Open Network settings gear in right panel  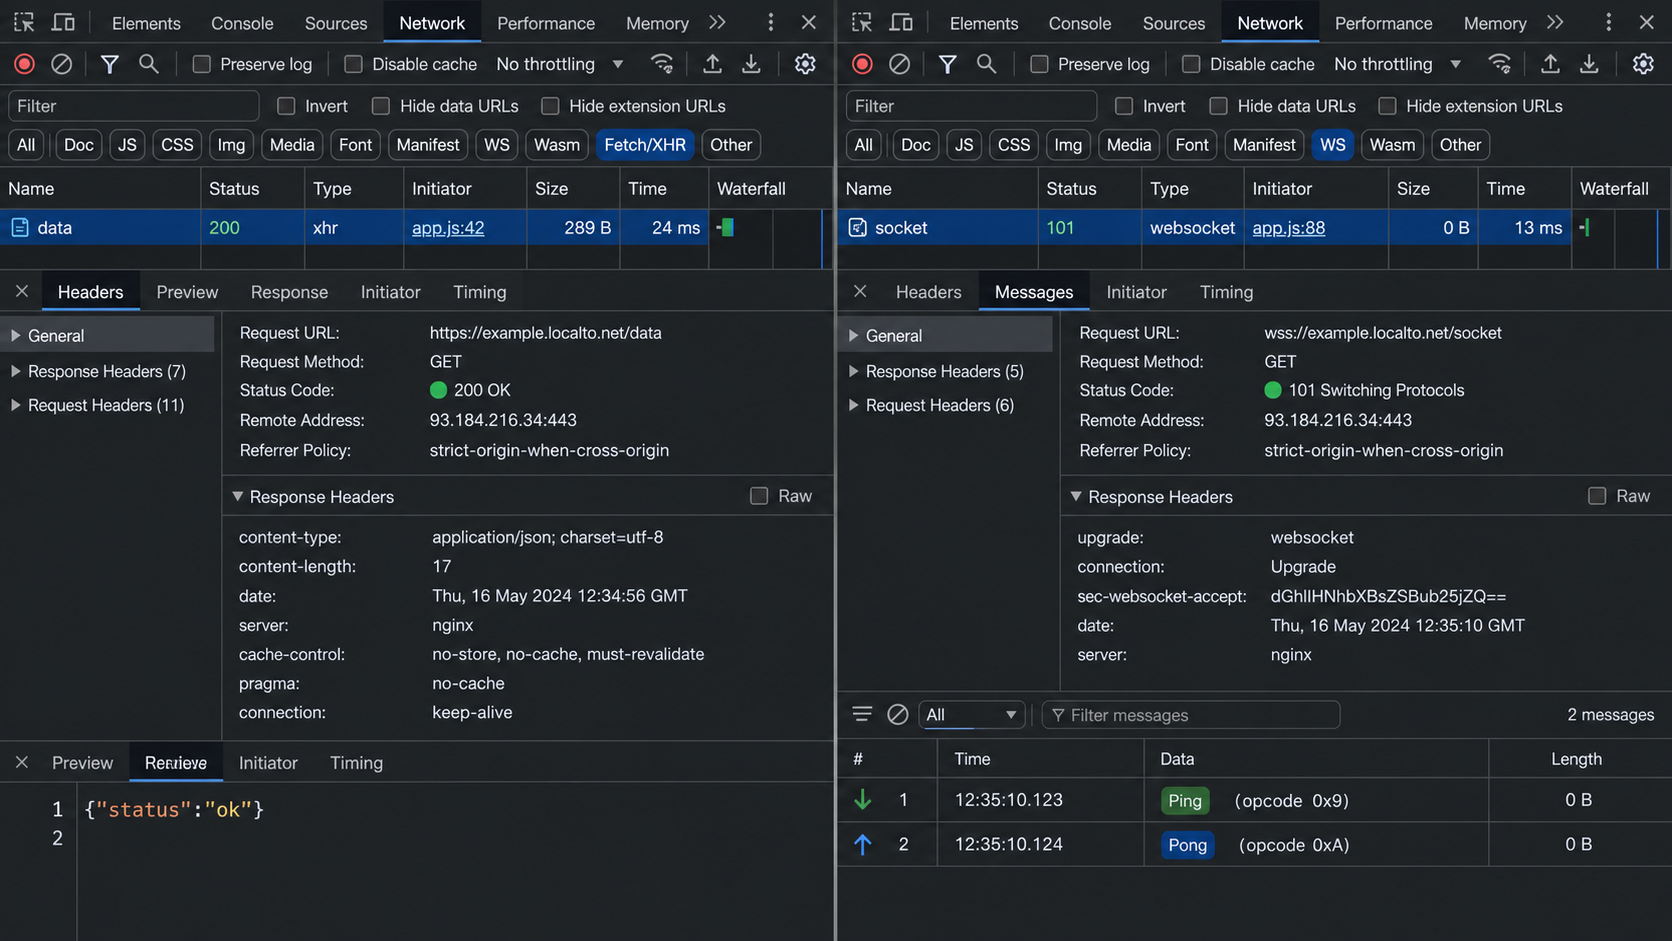pyautogui.click(x=1643, y=64)
